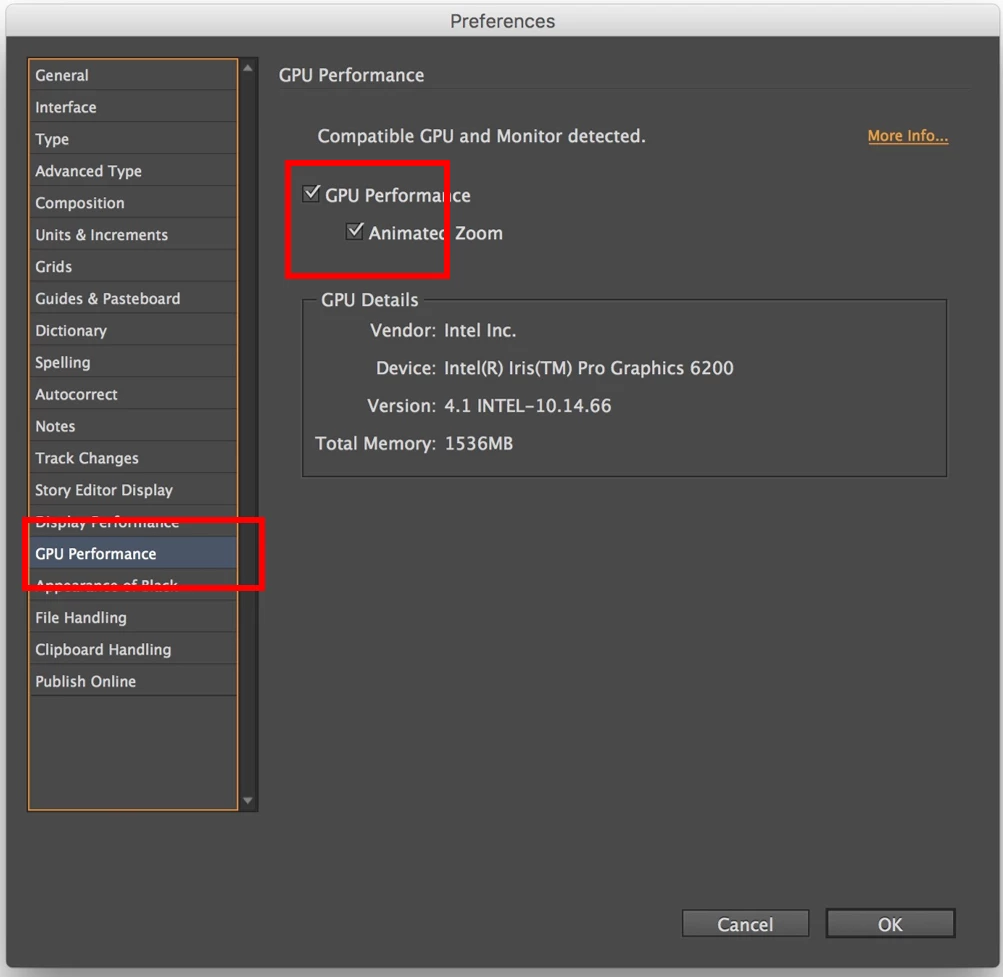
Task: Disable the GPU Performance checkbox
Action: [x=312, y=193]
